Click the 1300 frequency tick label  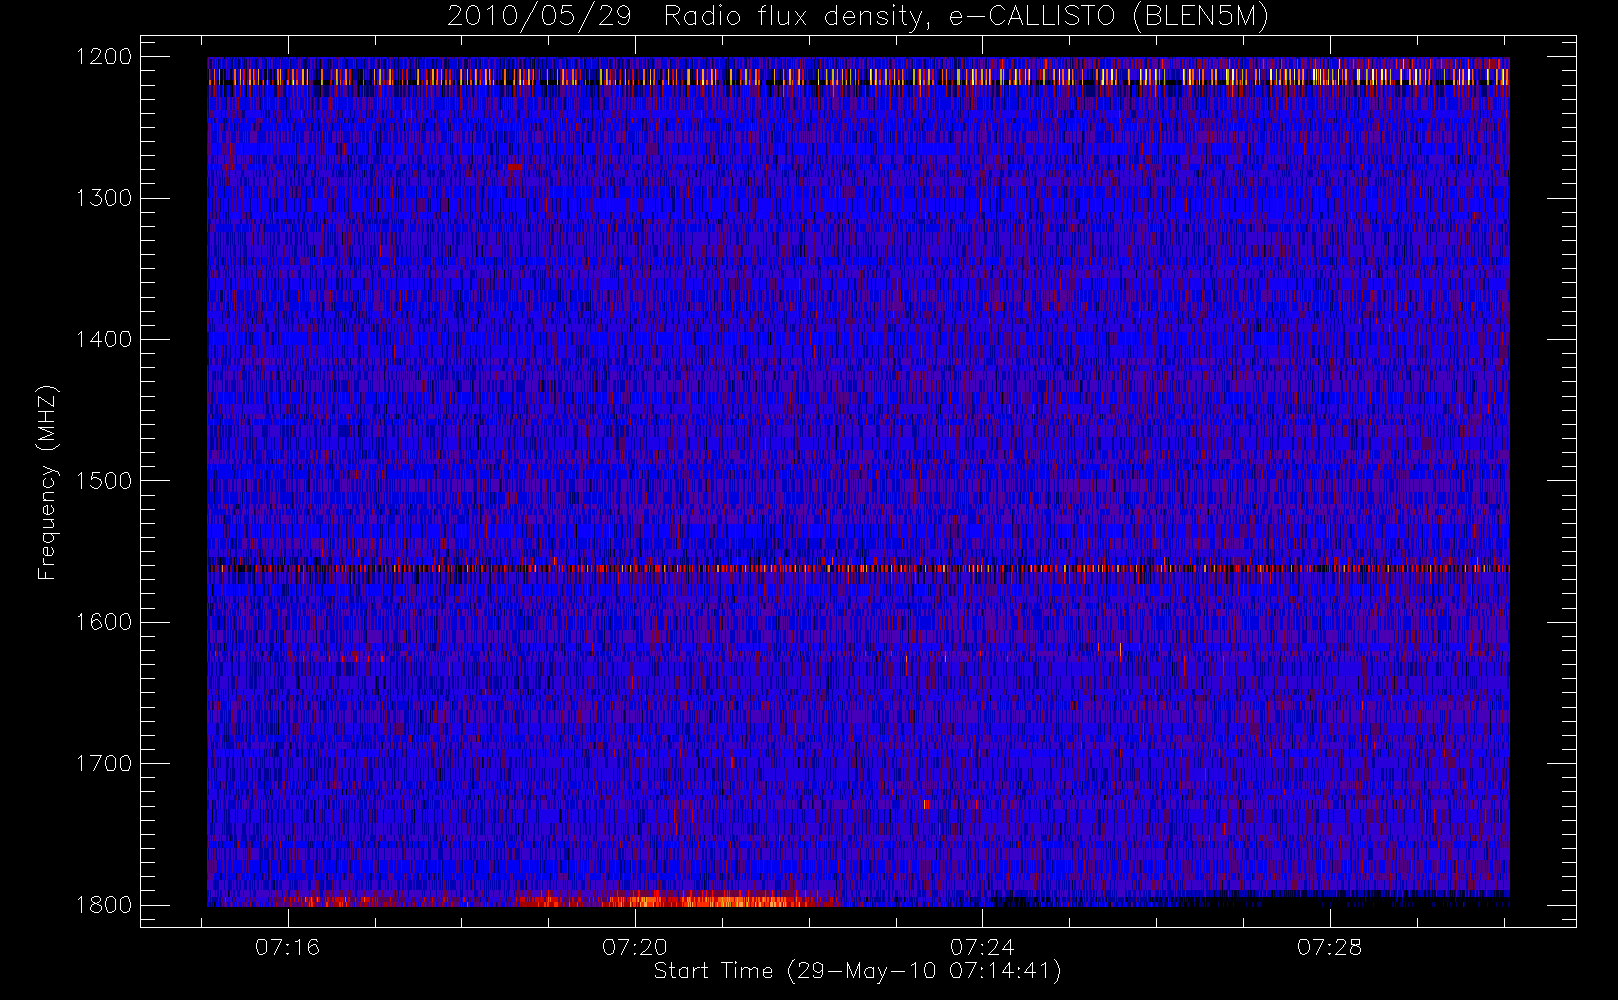[x=104, y=198]
